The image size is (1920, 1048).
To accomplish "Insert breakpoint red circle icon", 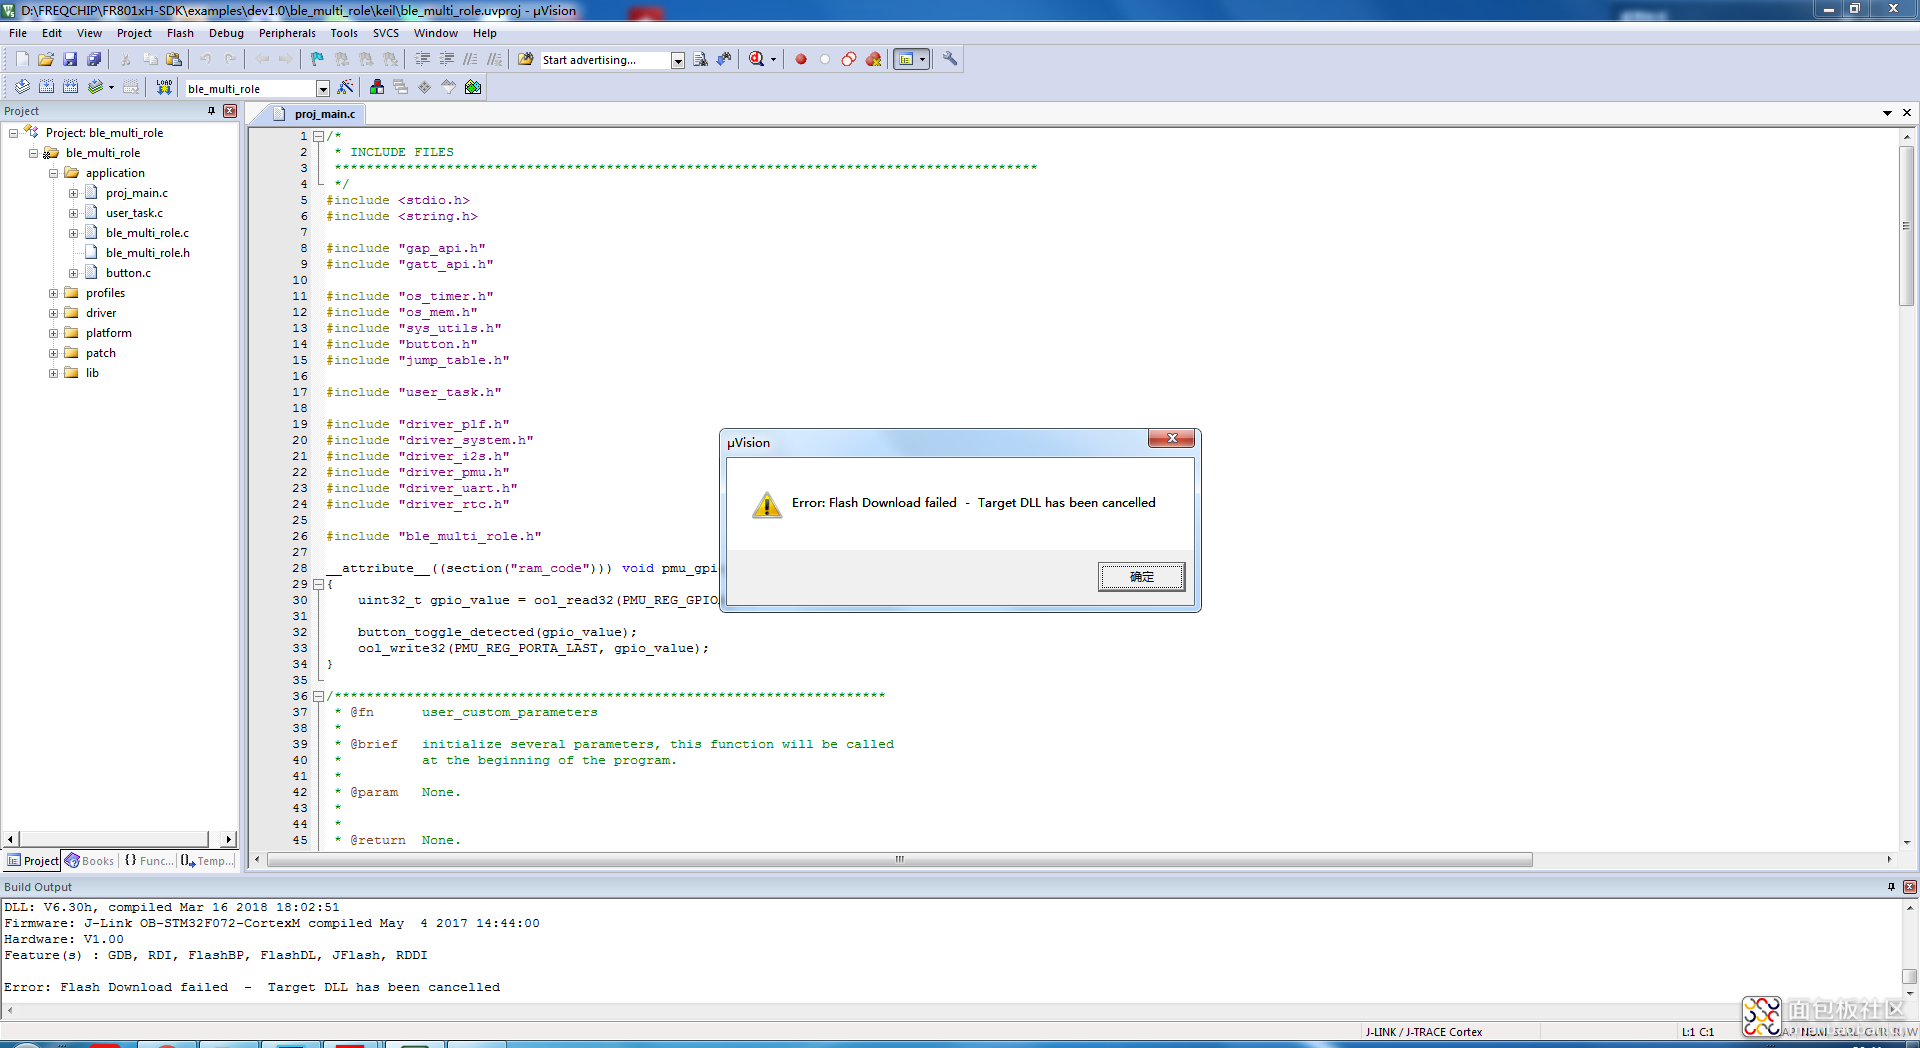I will click(801, 60).
